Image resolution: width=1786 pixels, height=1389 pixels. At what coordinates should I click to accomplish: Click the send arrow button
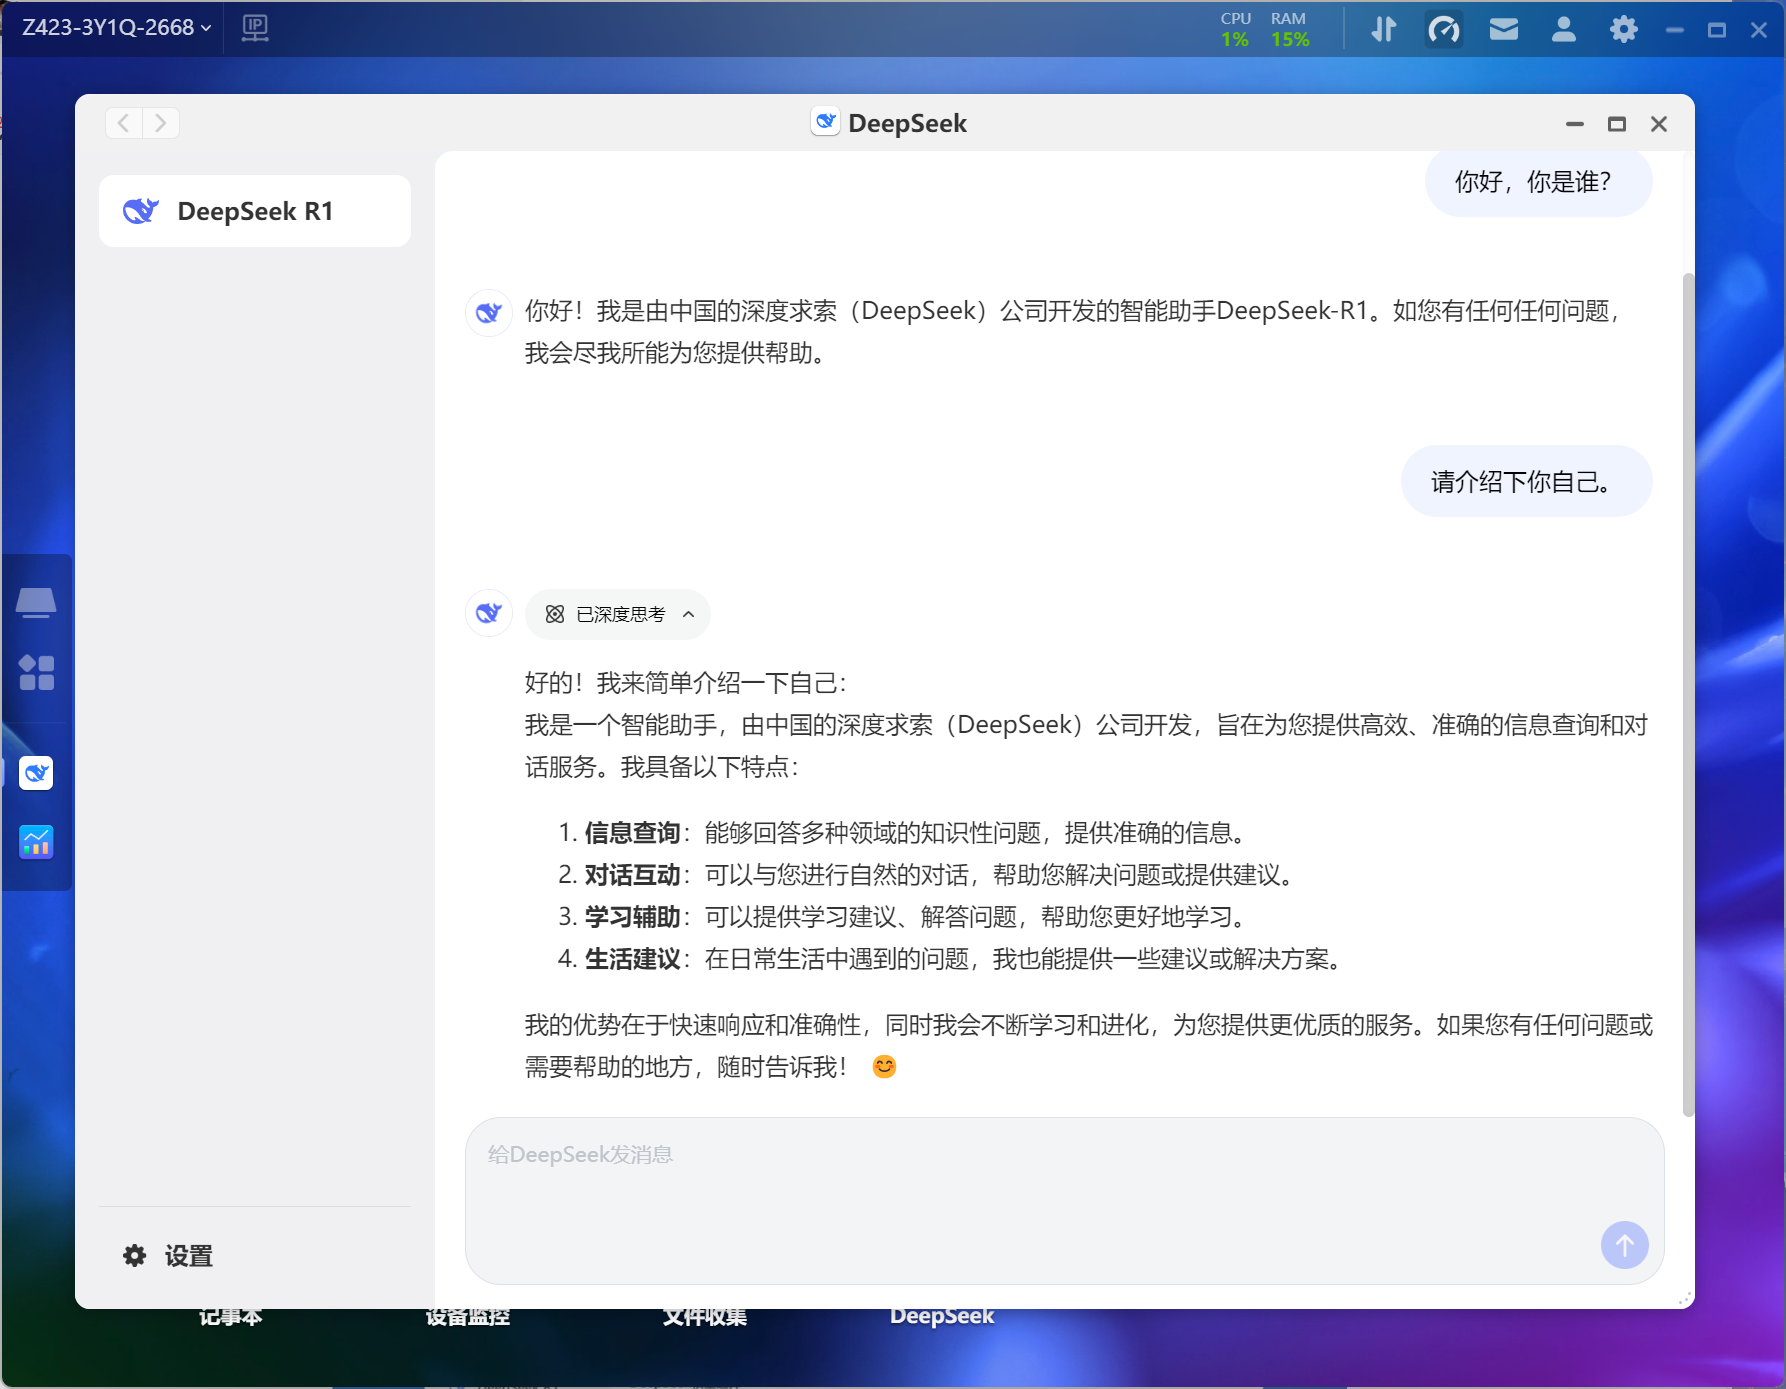(x=1625, y=1245)
